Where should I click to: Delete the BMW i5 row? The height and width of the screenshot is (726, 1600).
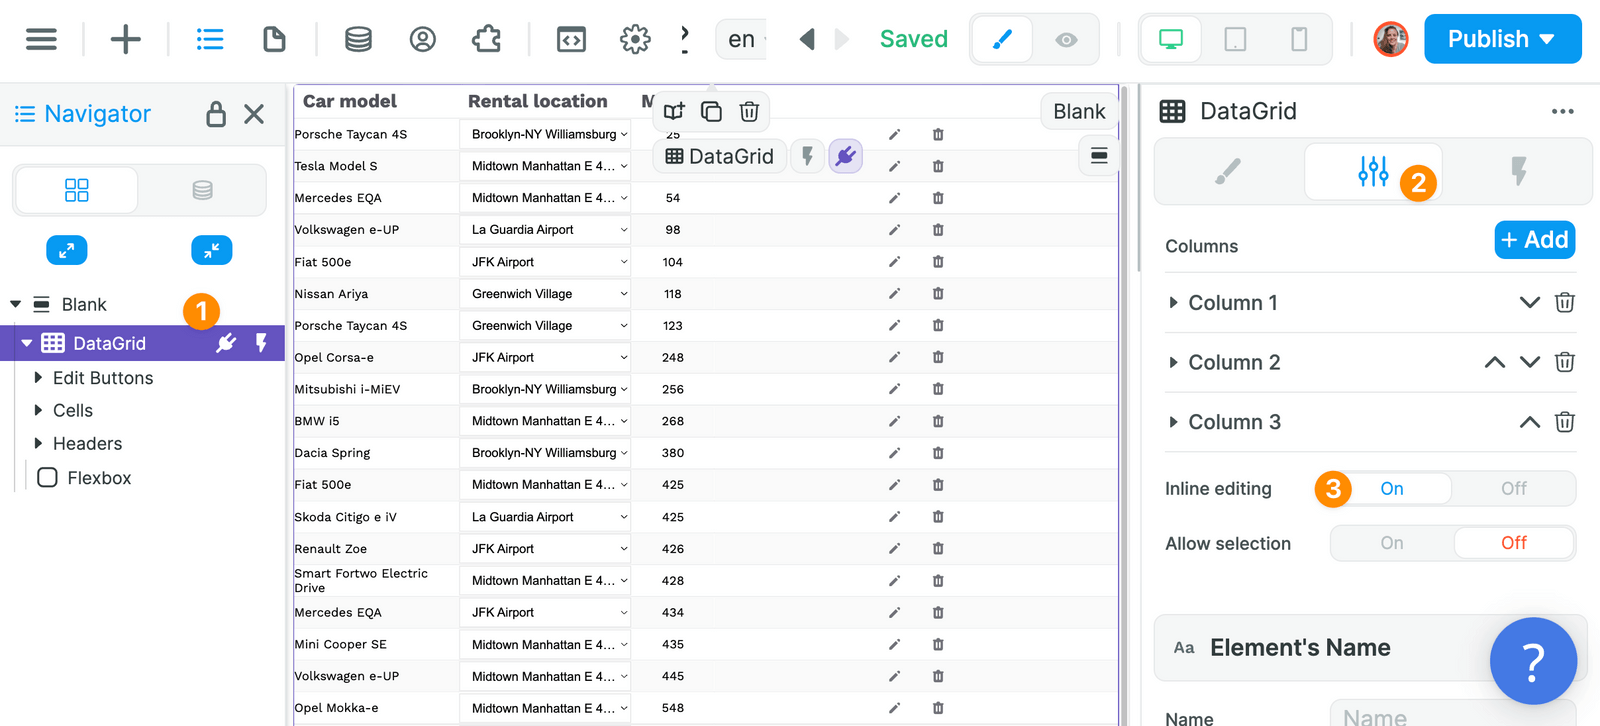[938, 421]
